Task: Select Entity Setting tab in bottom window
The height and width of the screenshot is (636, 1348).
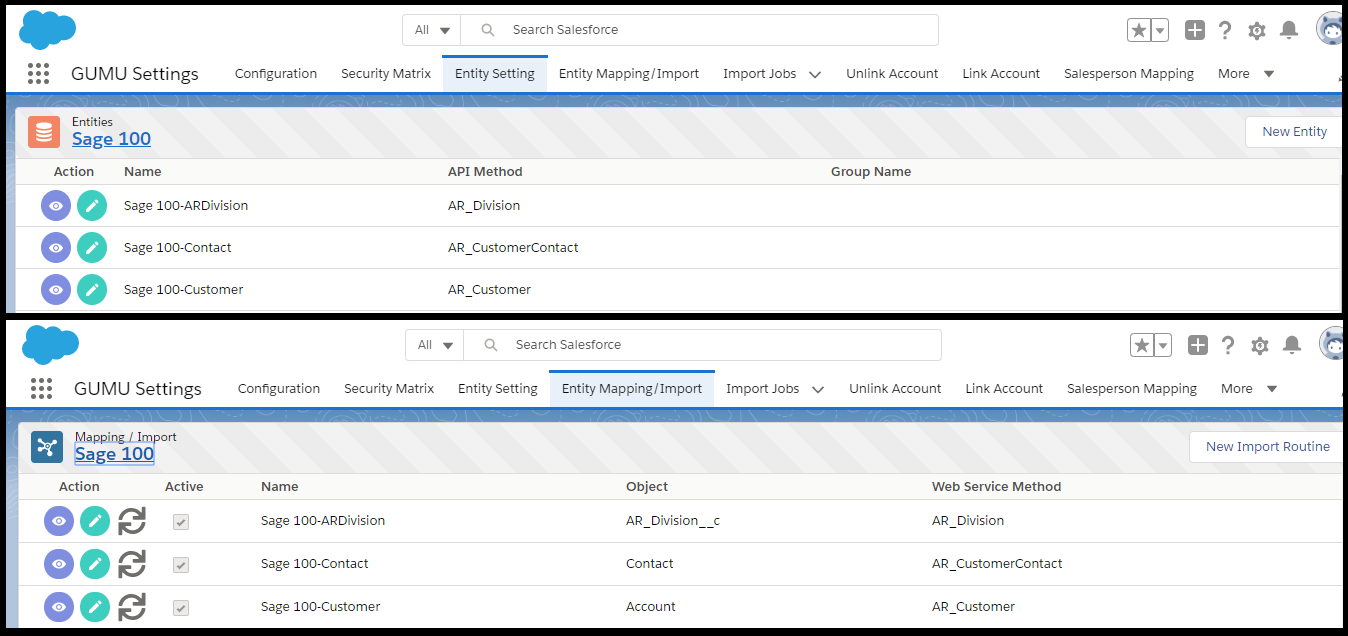Action: coord(498,389)
